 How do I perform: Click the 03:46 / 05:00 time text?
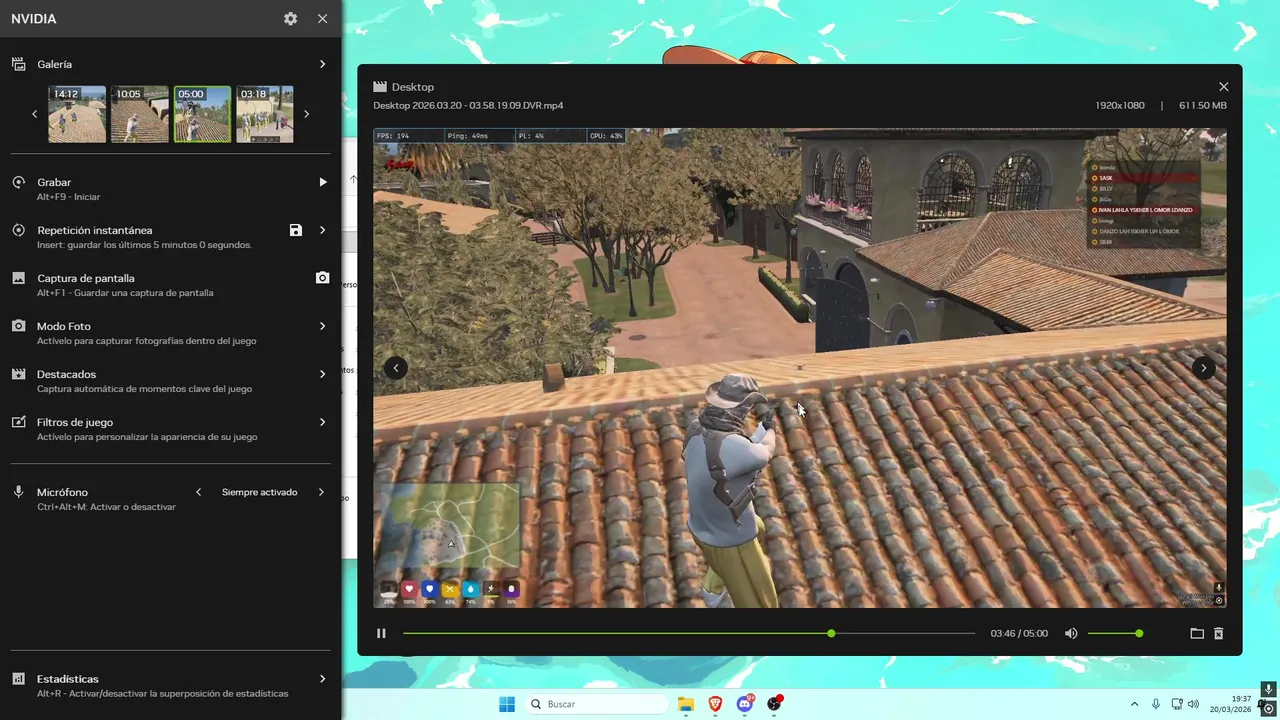1019,633
